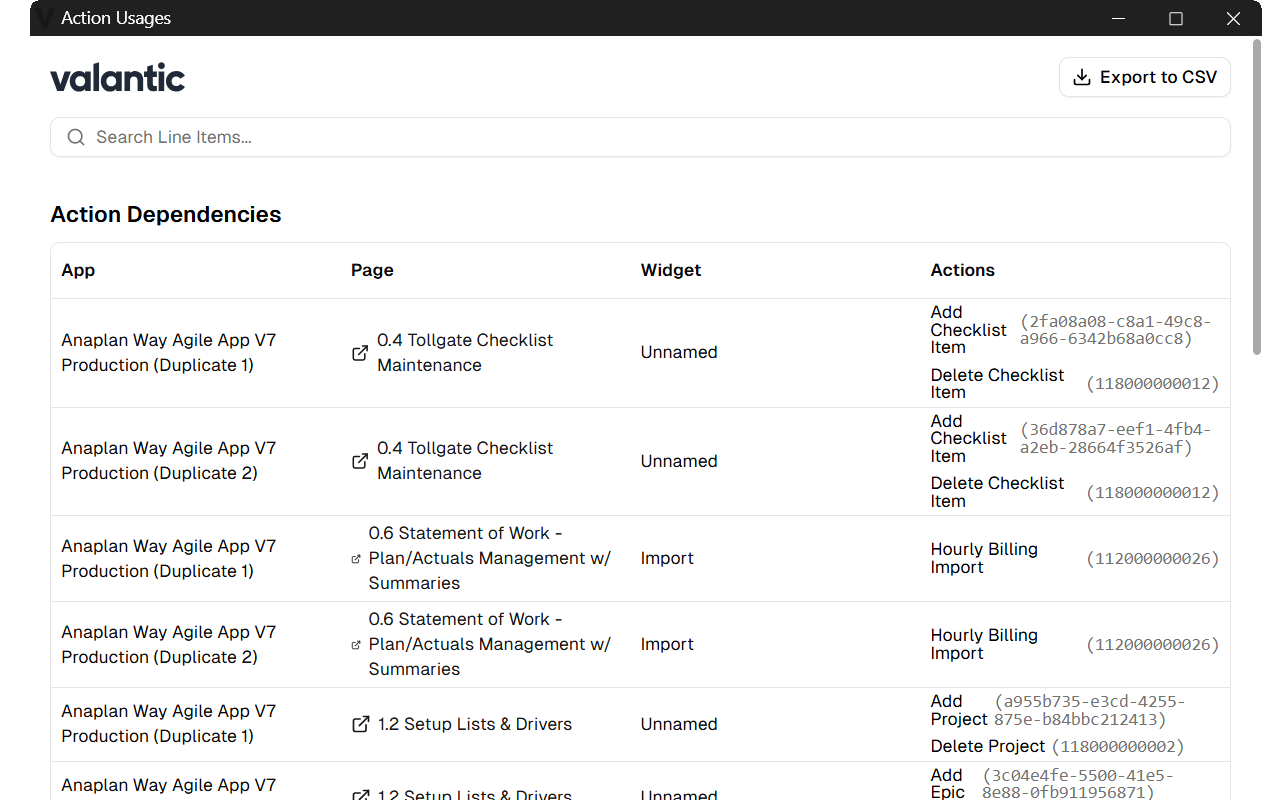Select Hourly Billing Import in Duplicate 1 row

coord(984,558)
